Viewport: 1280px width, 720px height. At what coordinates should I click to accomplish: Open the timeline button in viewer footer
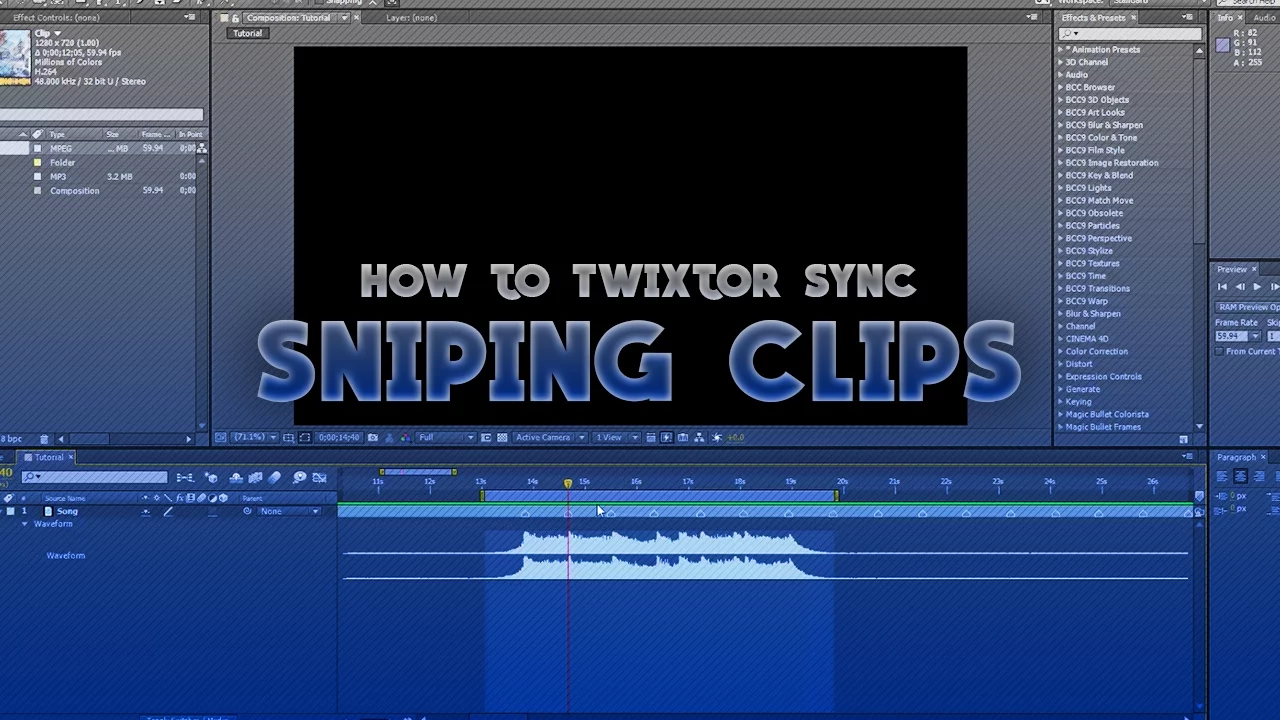pyautogui.click(x=683, y=437)
